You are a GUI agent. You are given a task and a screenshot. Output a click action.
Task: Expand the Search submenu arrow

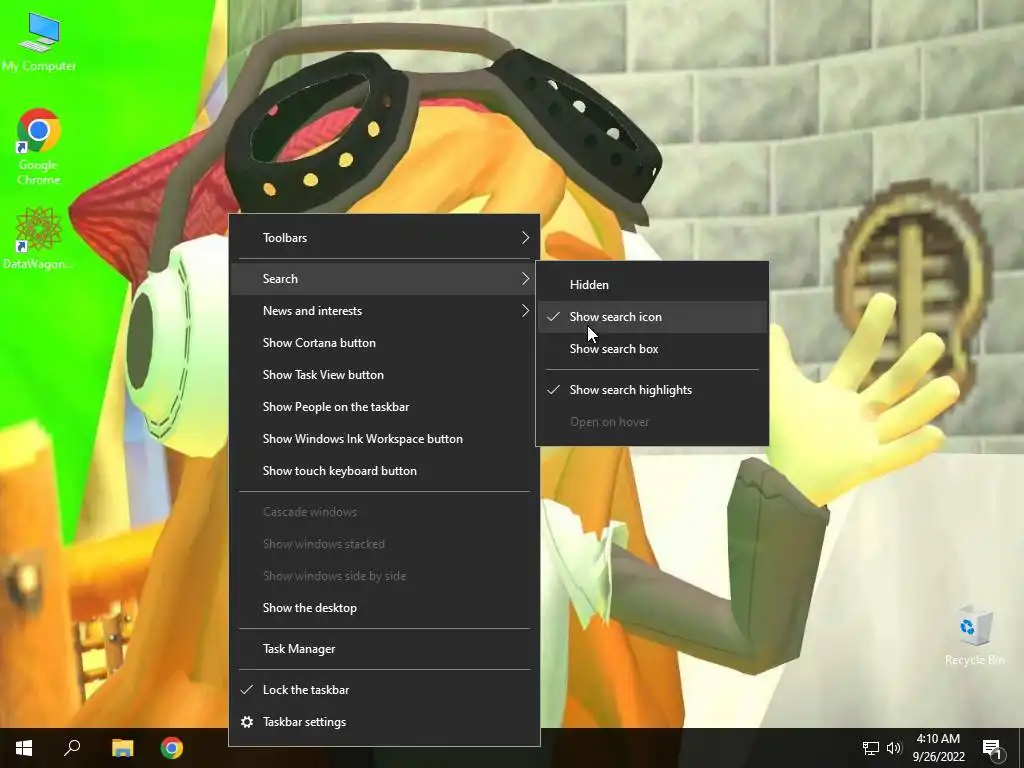pyautogui.click(x=525, y=279)
